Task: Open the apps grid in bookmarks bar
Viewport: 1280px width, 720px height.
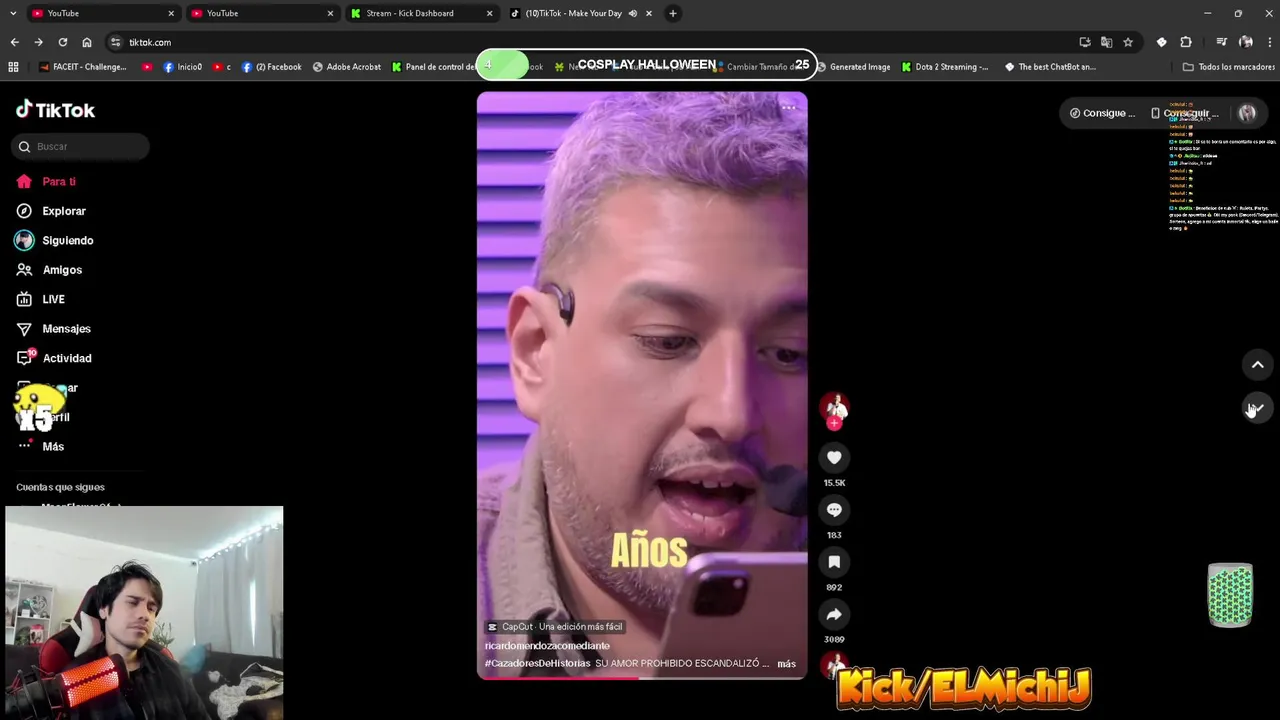Action: (13, 67)
